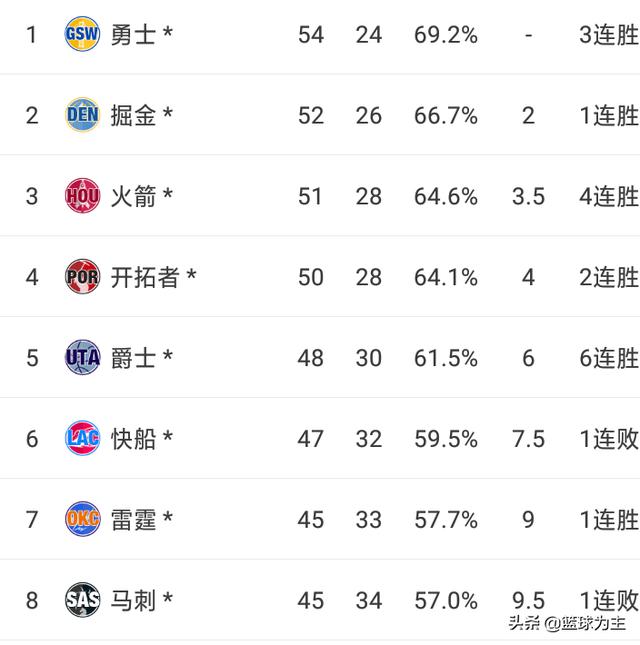The image size is (640, 645).
Task: Click the 69.2% win rate cell
Action: [x=446, y=35]
